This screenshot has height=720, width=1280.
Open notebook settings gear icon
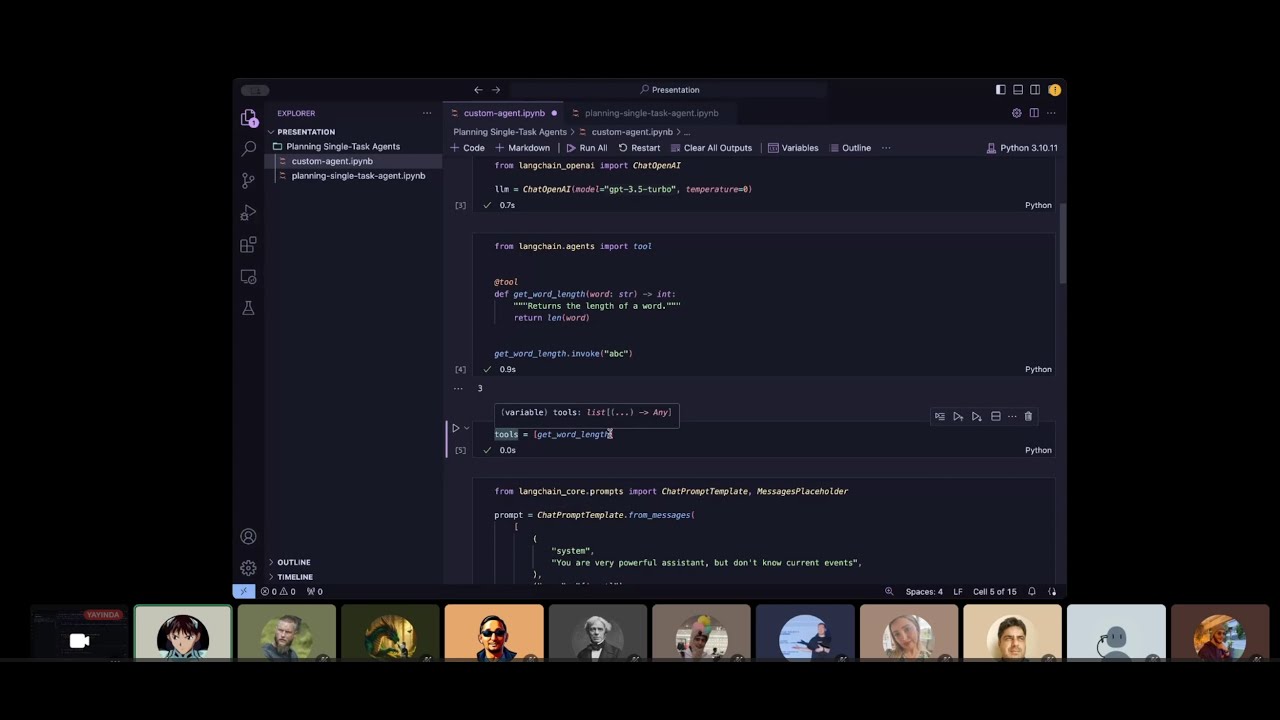1017,113
